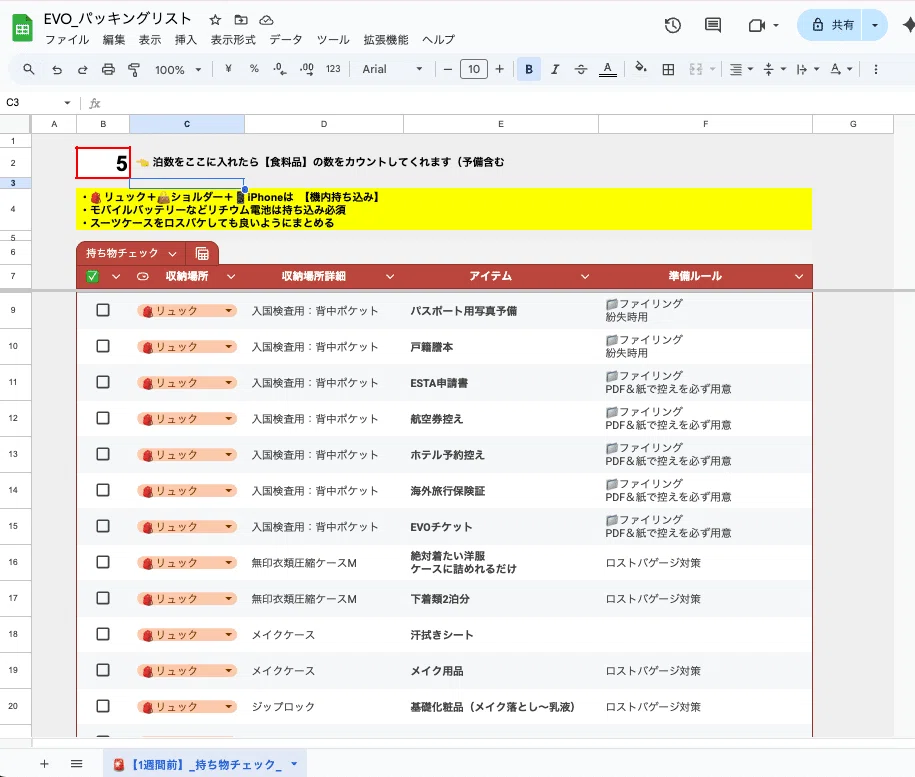Viewport: 915px width, 777px height.
Task: Open the 挿入 menu
Action: point(186,40)
